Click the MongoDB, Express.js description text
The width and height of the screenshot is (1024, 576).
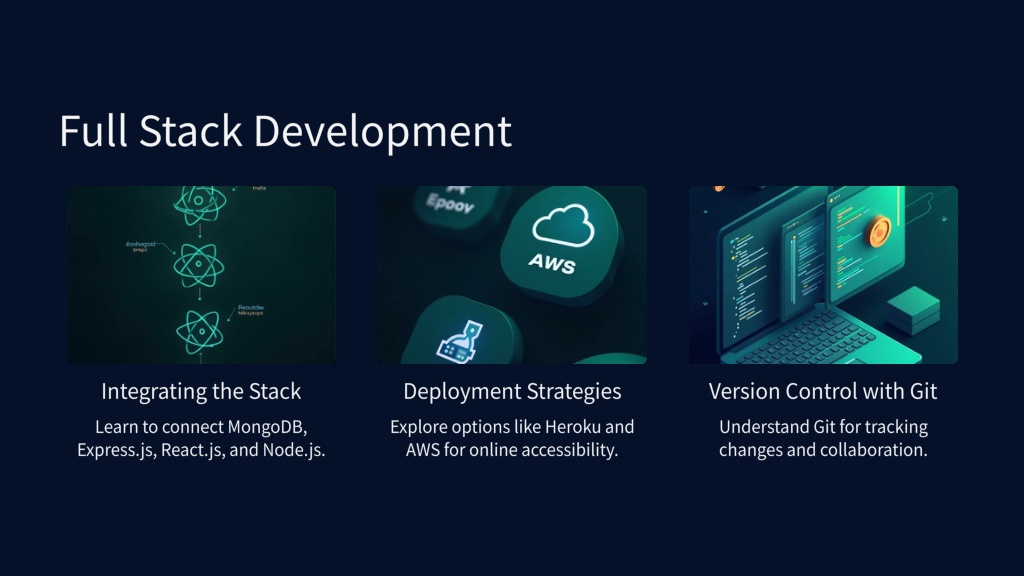(201, 438)
